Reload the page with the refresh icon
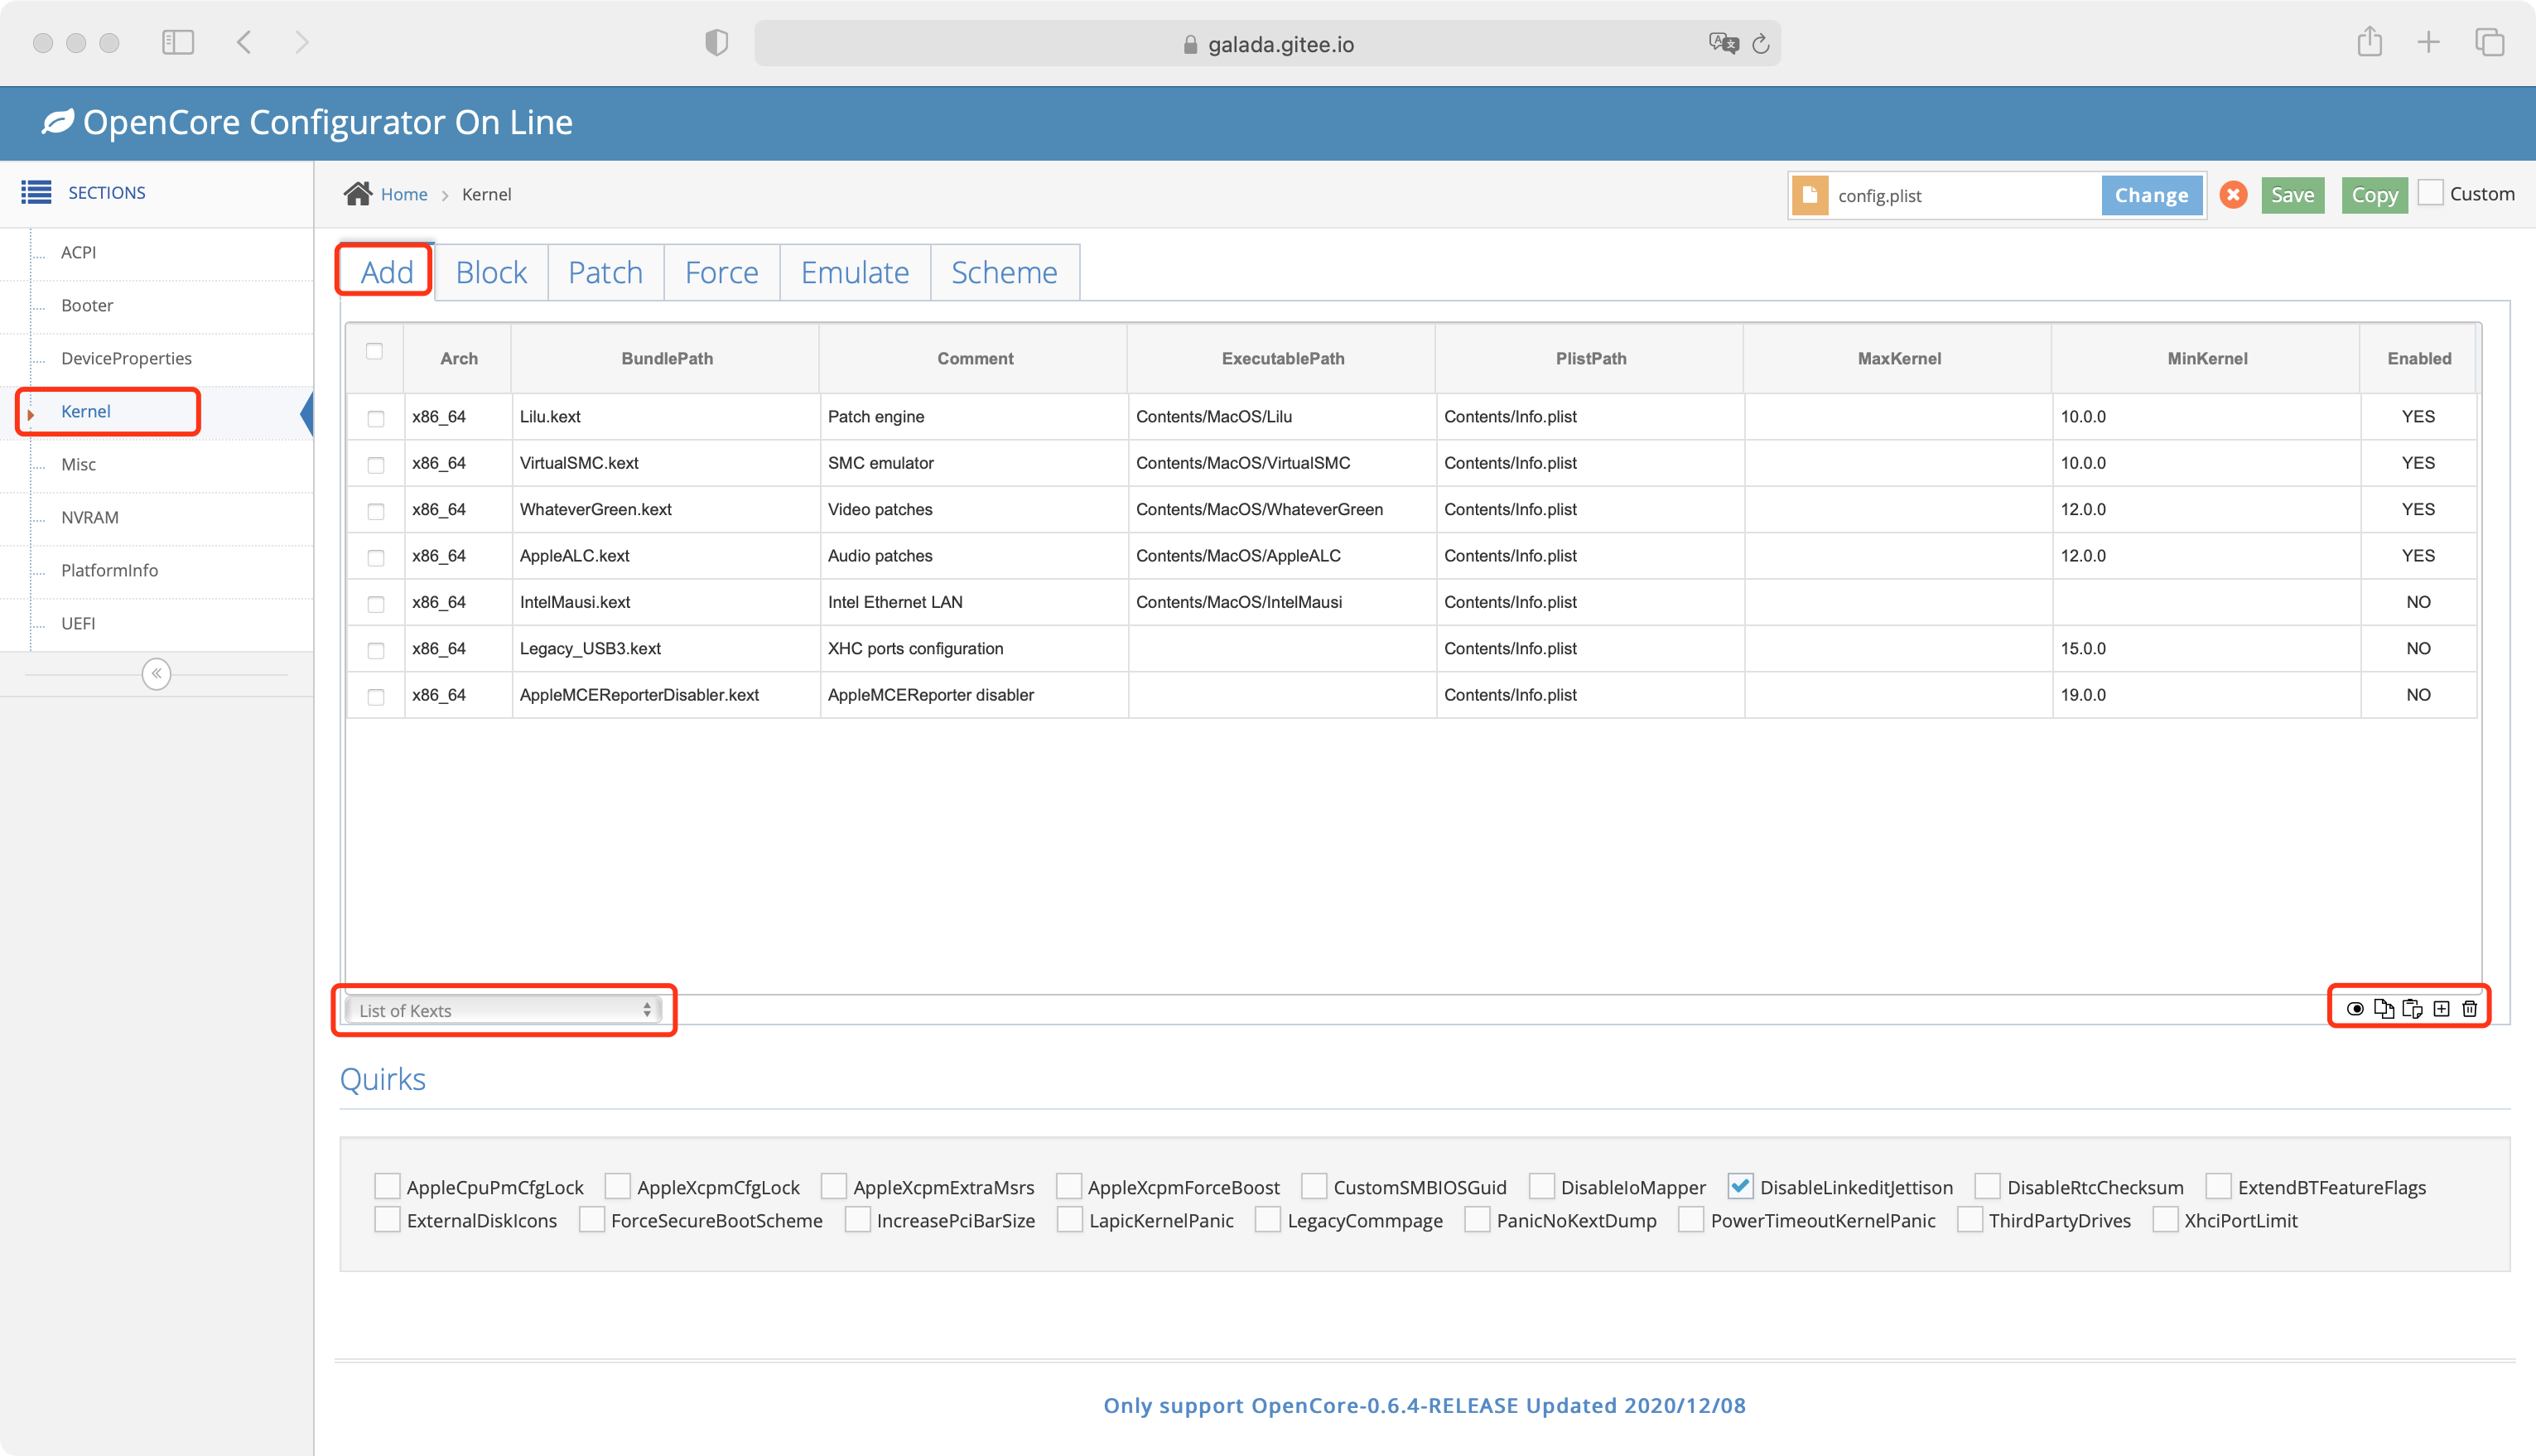The width and height of the screenshot is (2536, 1456). coord(1761,44)
